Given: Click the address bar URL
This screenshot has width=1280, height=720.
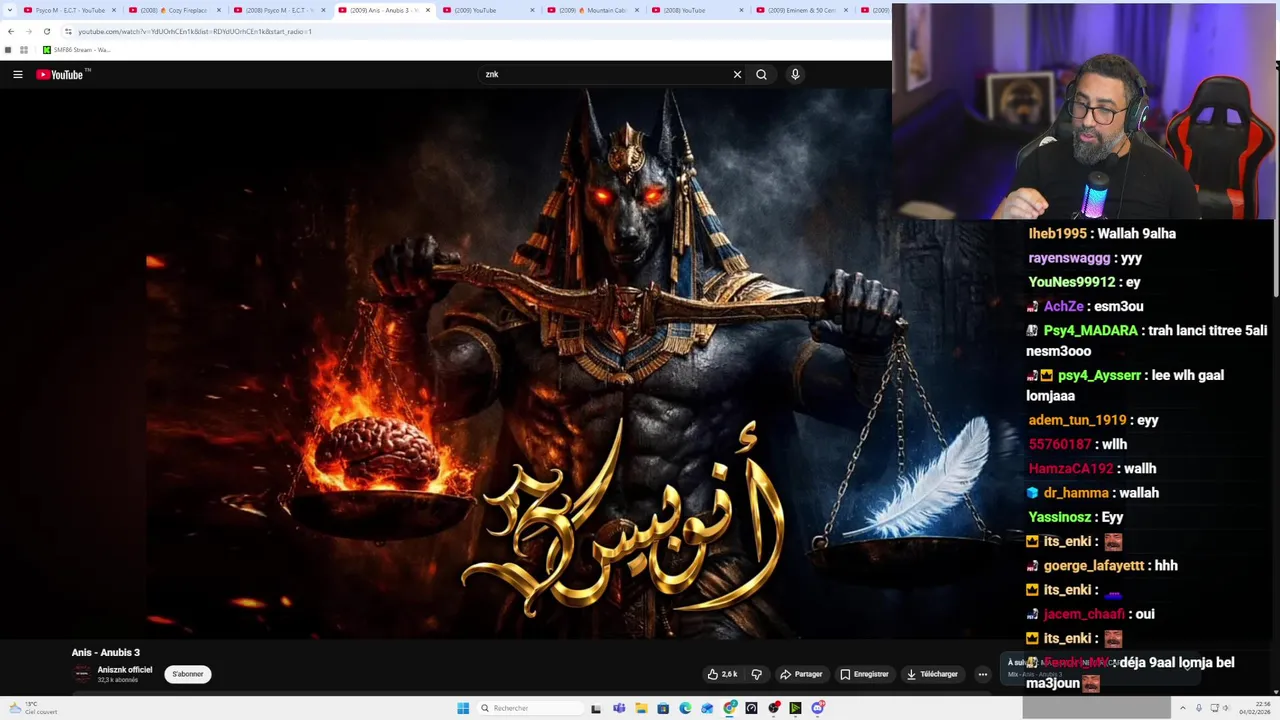Looking at the screenshot, I should click(x=195, y=31).
